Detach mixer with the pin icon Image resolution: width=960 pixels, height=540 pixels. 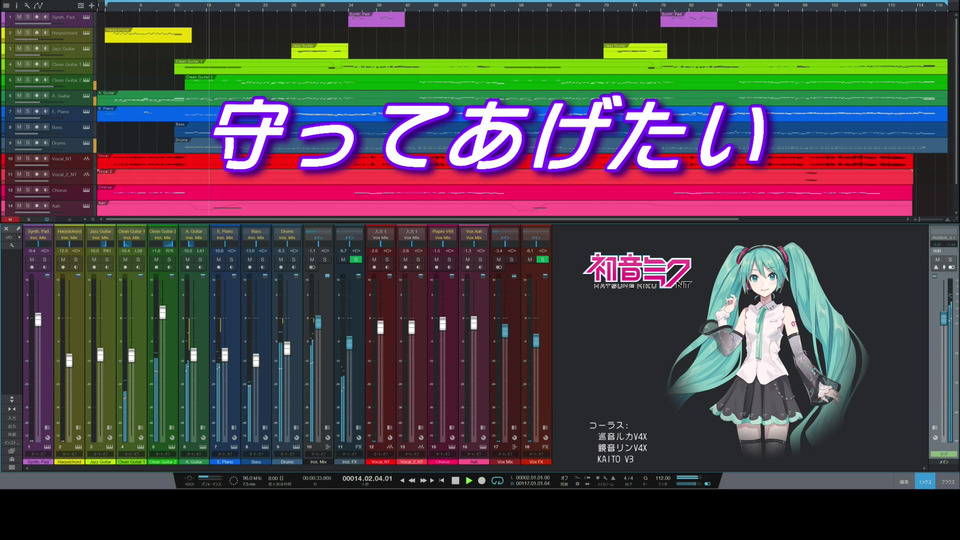[18, 229]
